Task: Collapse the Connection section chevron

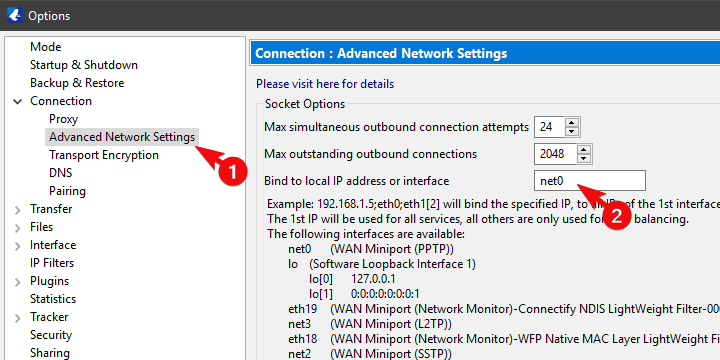Action: [17, 101]
